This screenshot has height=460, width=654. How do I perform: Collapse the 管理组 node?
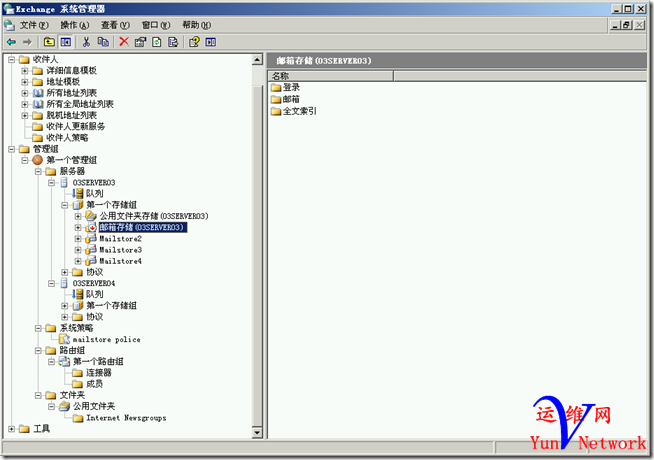tap(12, 149)
